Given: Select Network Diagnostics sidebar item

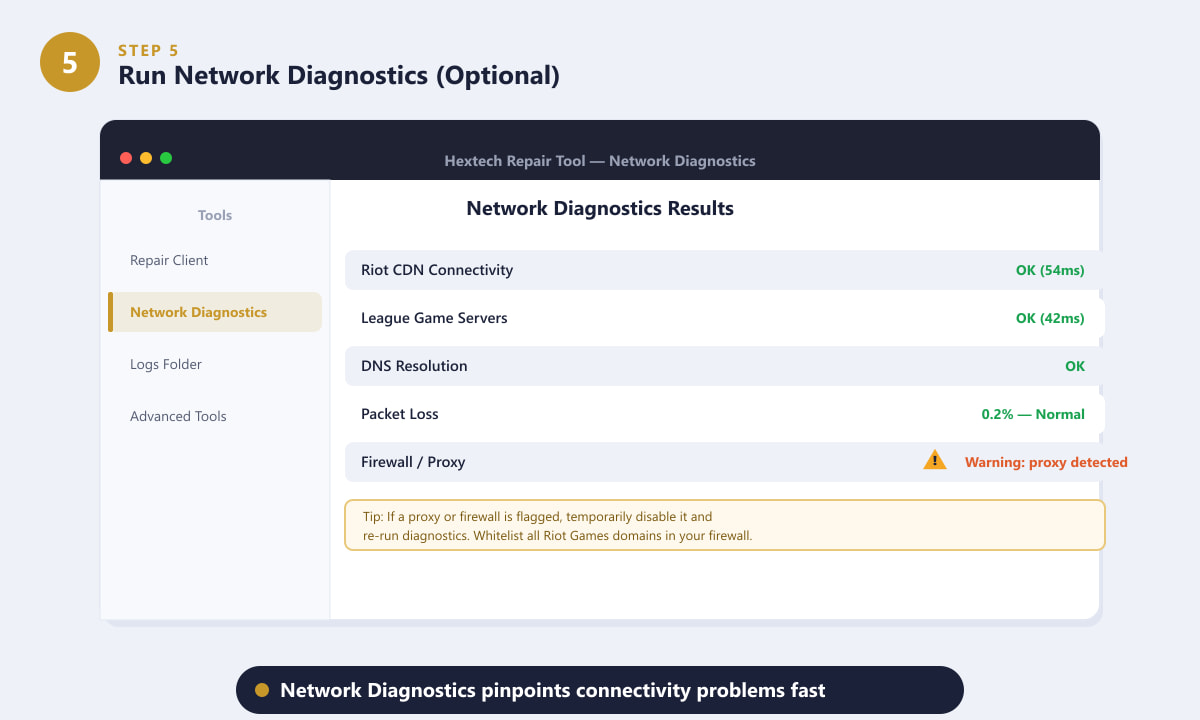Looking at the screenshot, I should (x=215, y=312).
